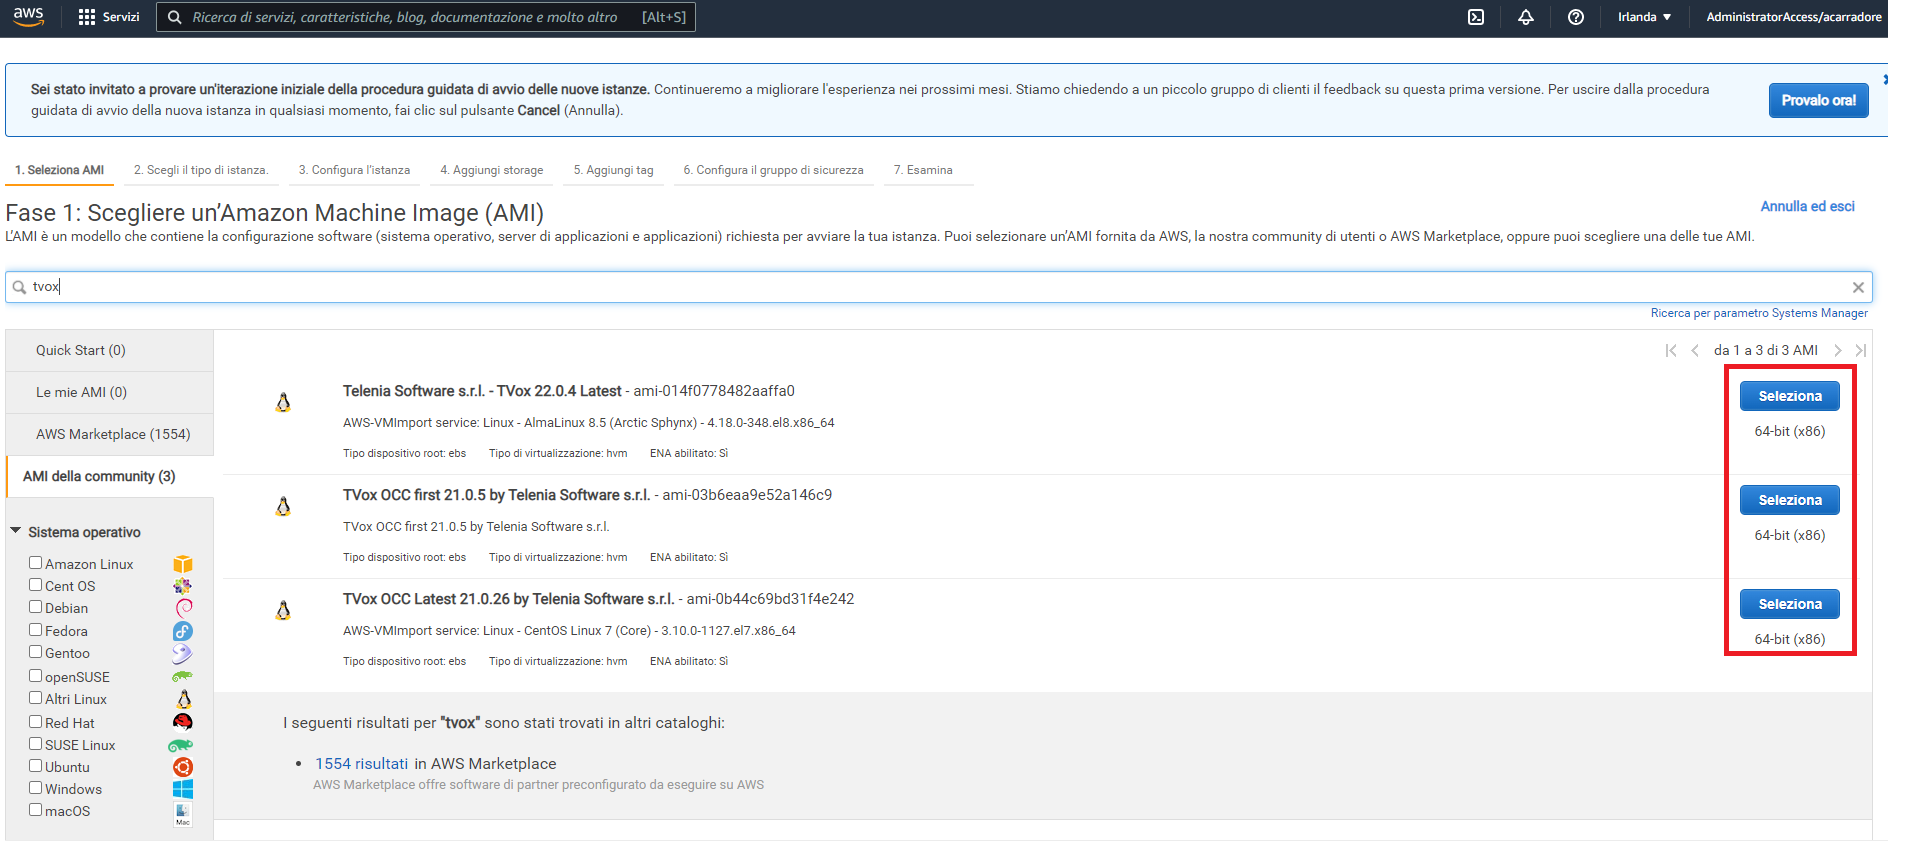
Task: Switch to Le mie AMI (0) tab
Action: (109, 393)
